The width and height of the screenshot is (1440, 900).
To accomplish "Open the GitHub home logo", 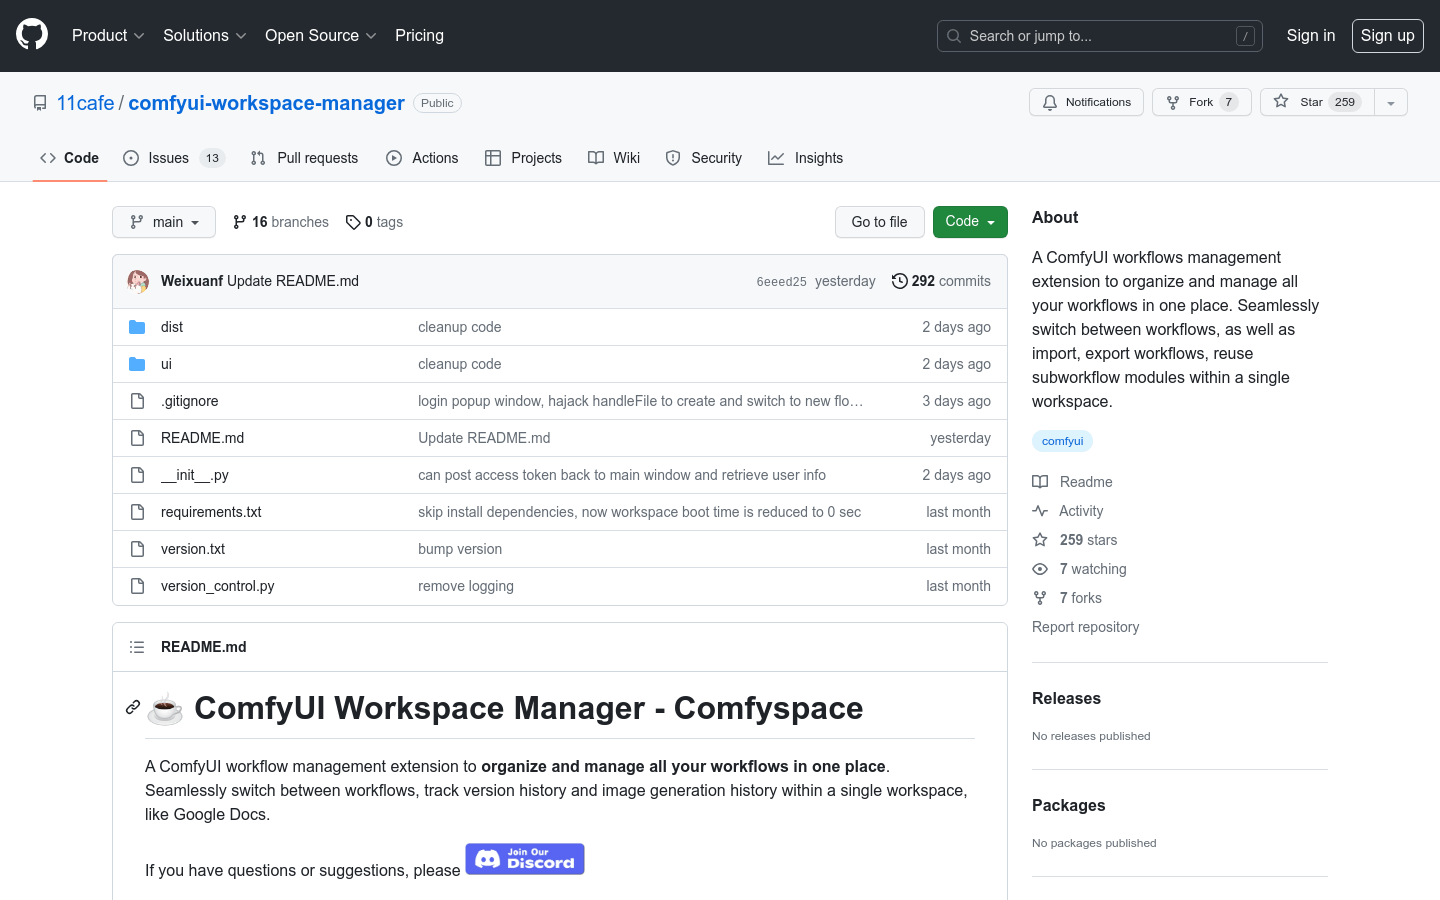I will coord(32,35).
